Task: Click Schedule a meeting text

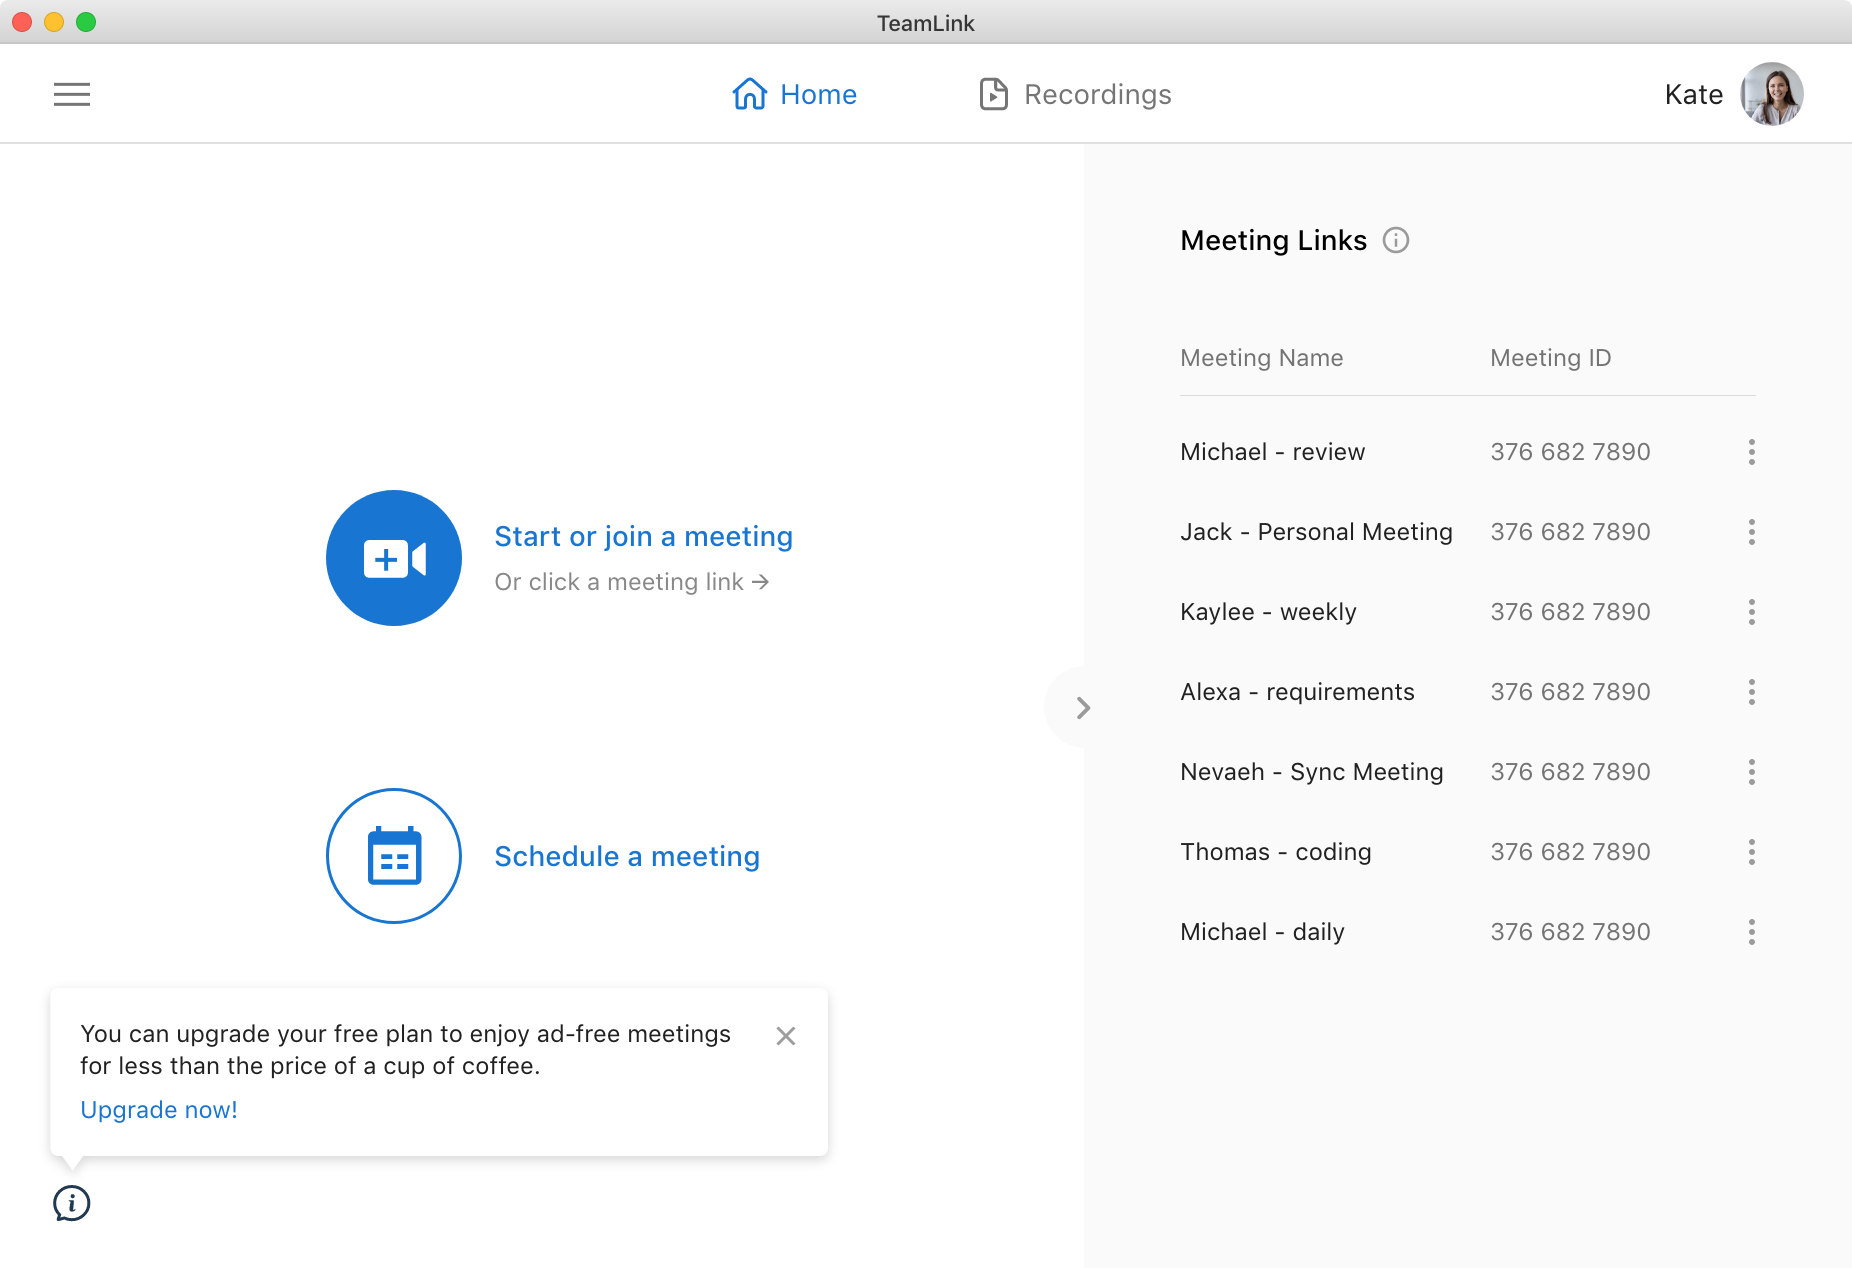Action: click(x=627, y=857)
